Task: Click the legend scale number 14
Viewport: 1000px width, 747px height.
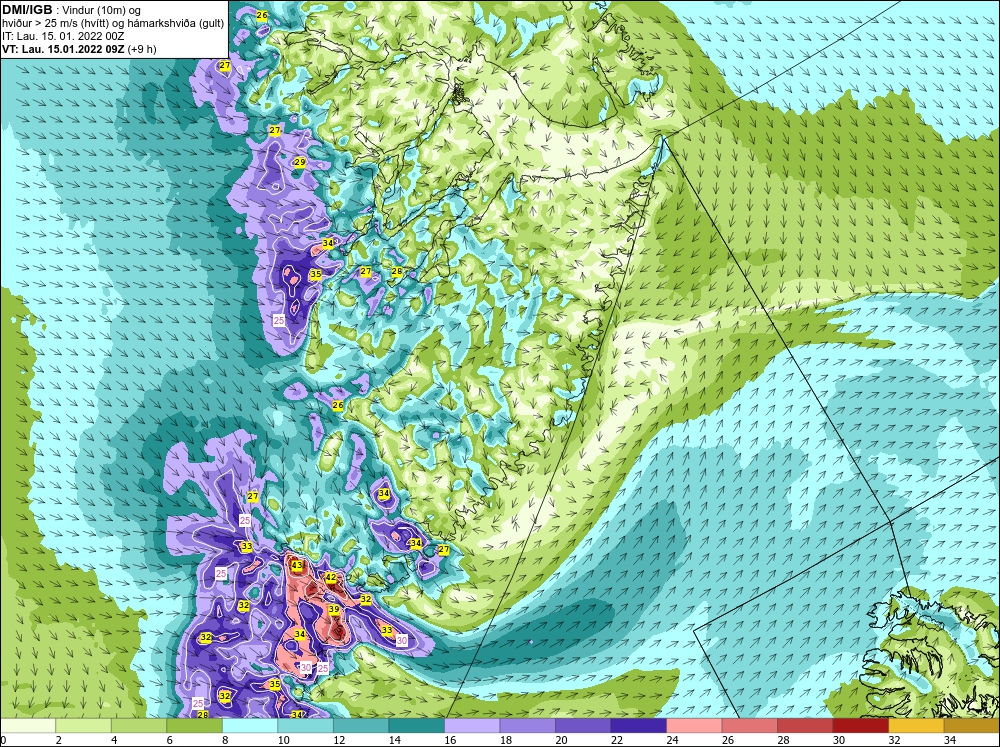Action: (395, 740)
